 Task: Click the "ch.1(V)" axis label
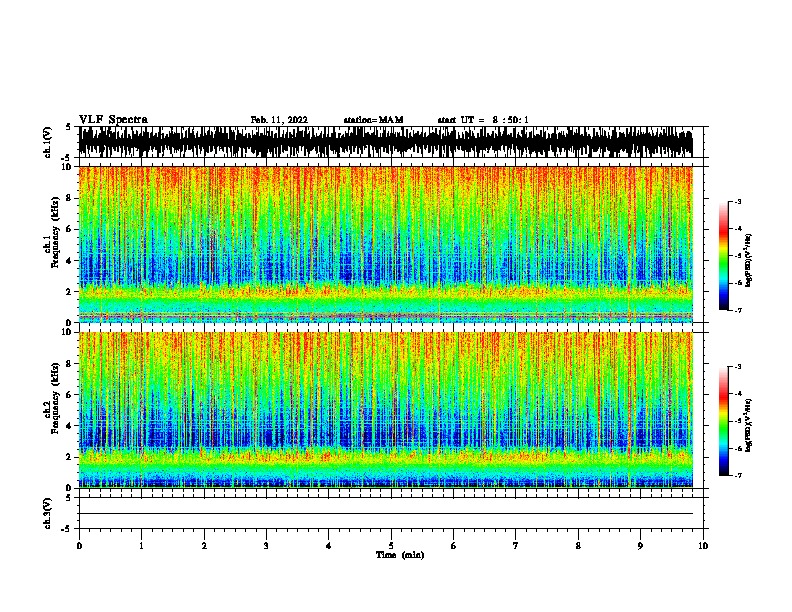[48, 142]
